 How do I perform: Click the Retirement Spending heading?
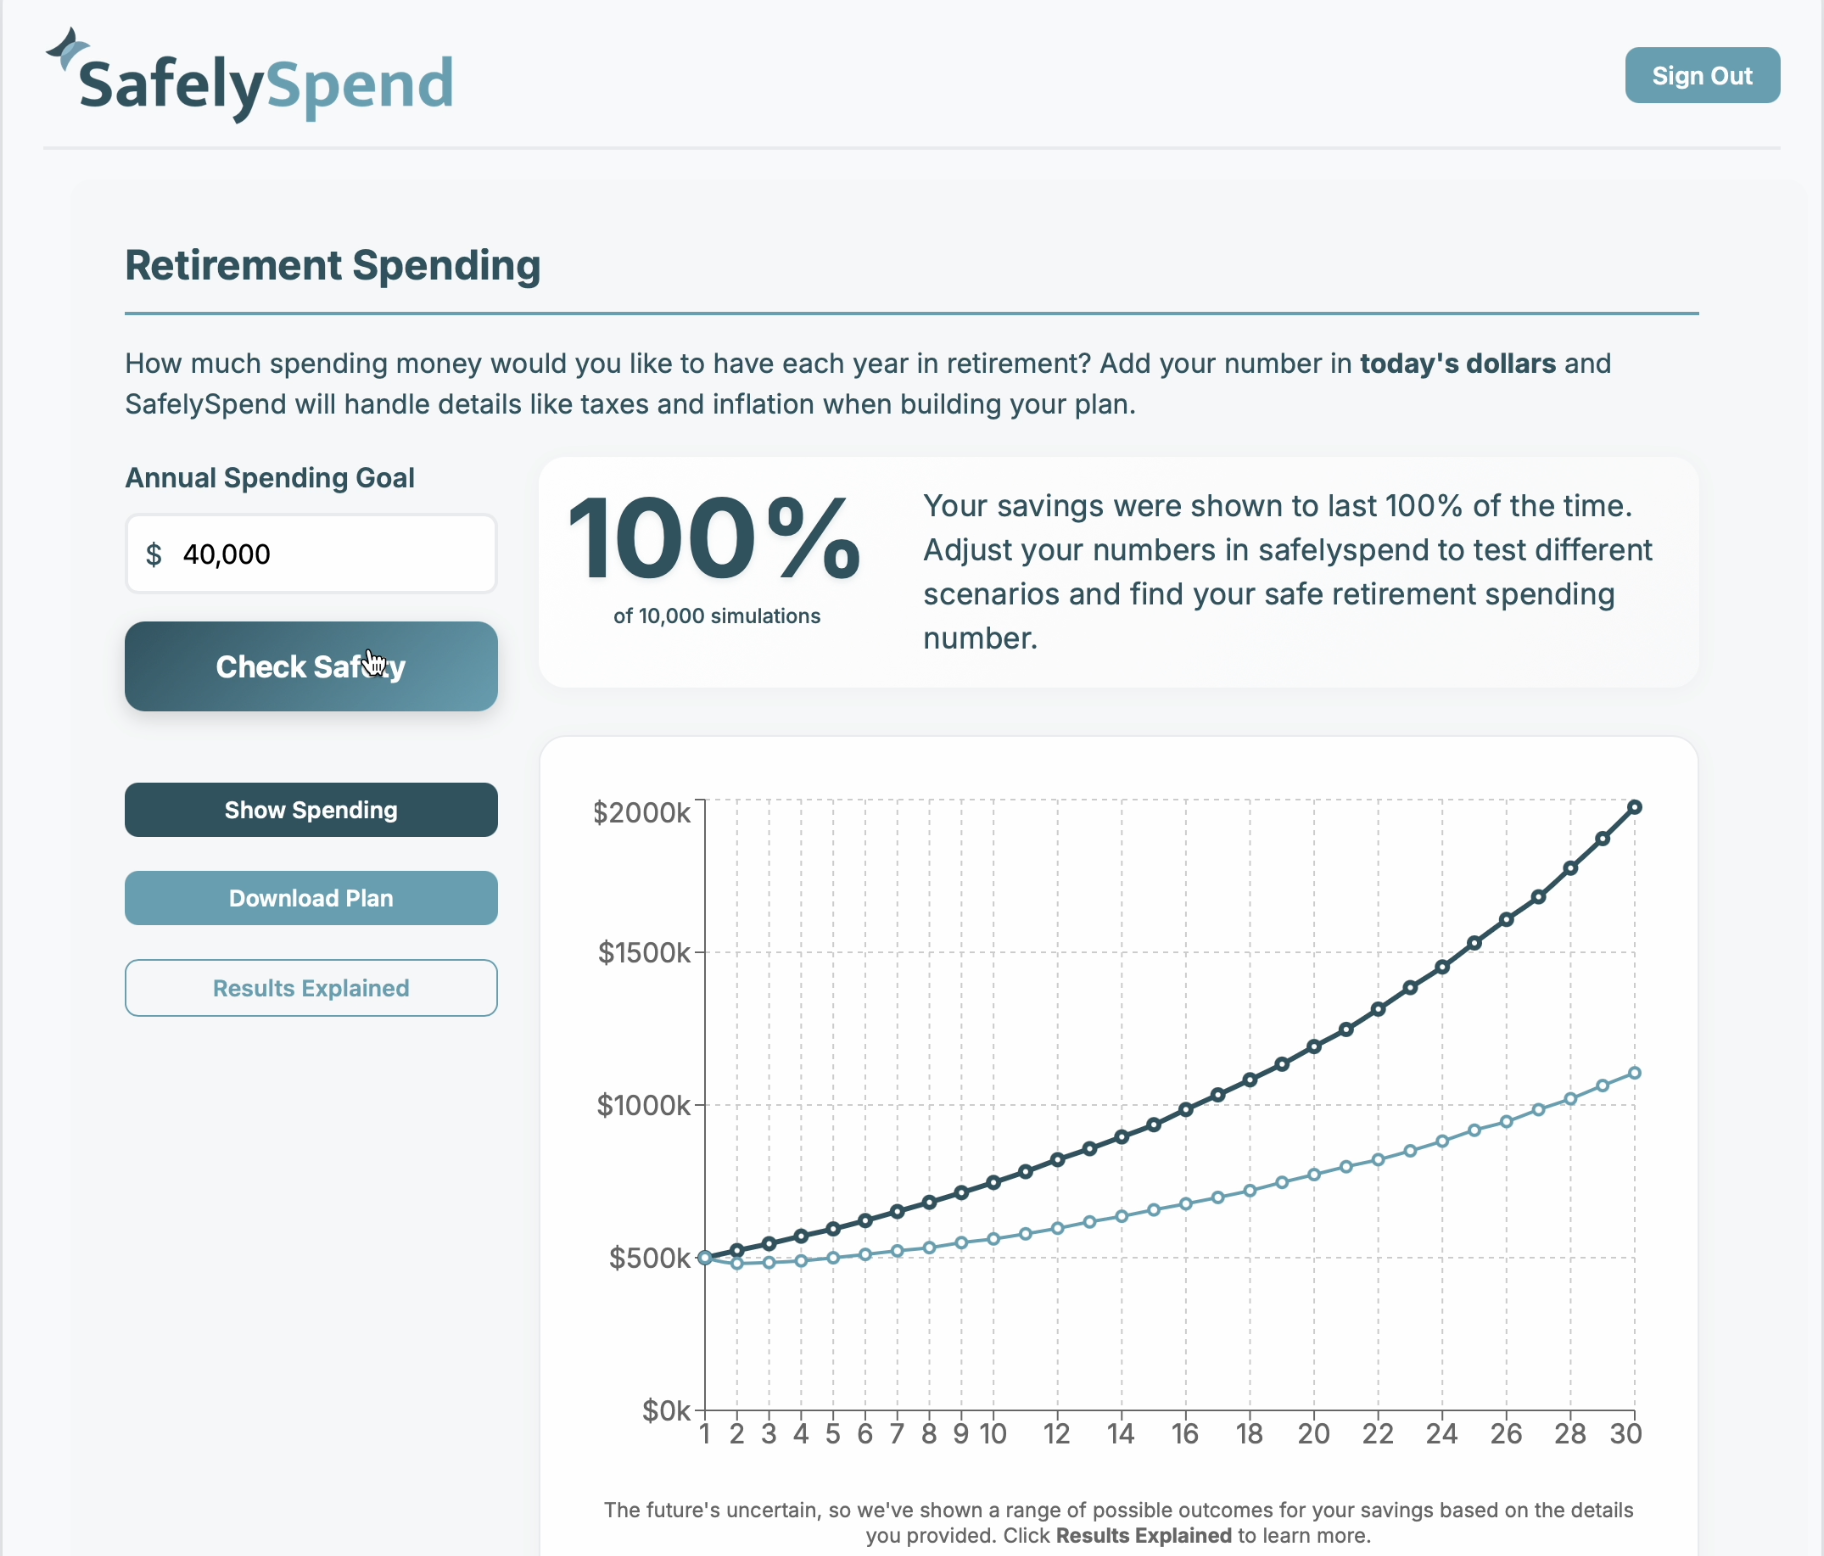(x=332, y=265)
